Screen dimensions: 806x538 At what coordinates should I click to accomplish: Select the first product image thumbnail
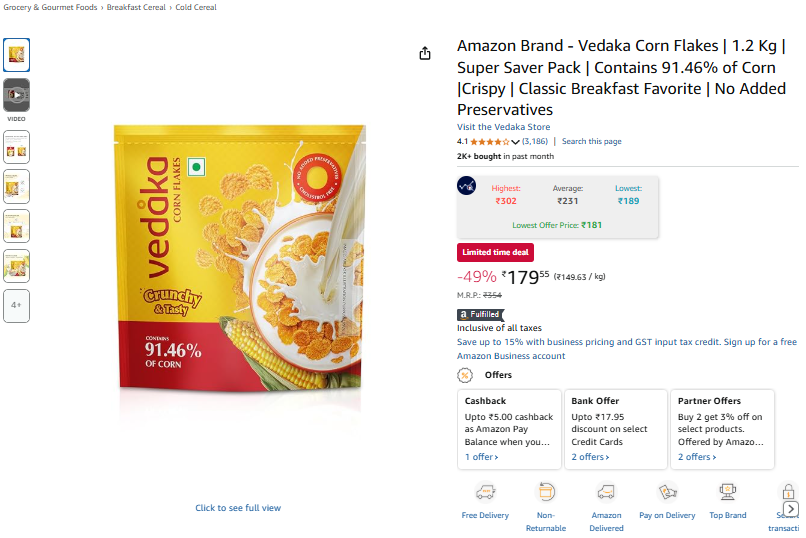pyautogui.click(x=16, y=55)
